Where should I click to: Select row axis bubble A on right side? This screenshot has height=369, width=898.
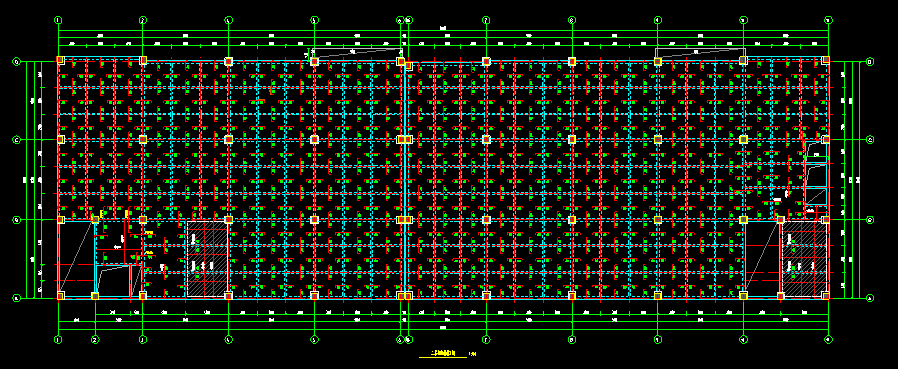pos(870,298)
